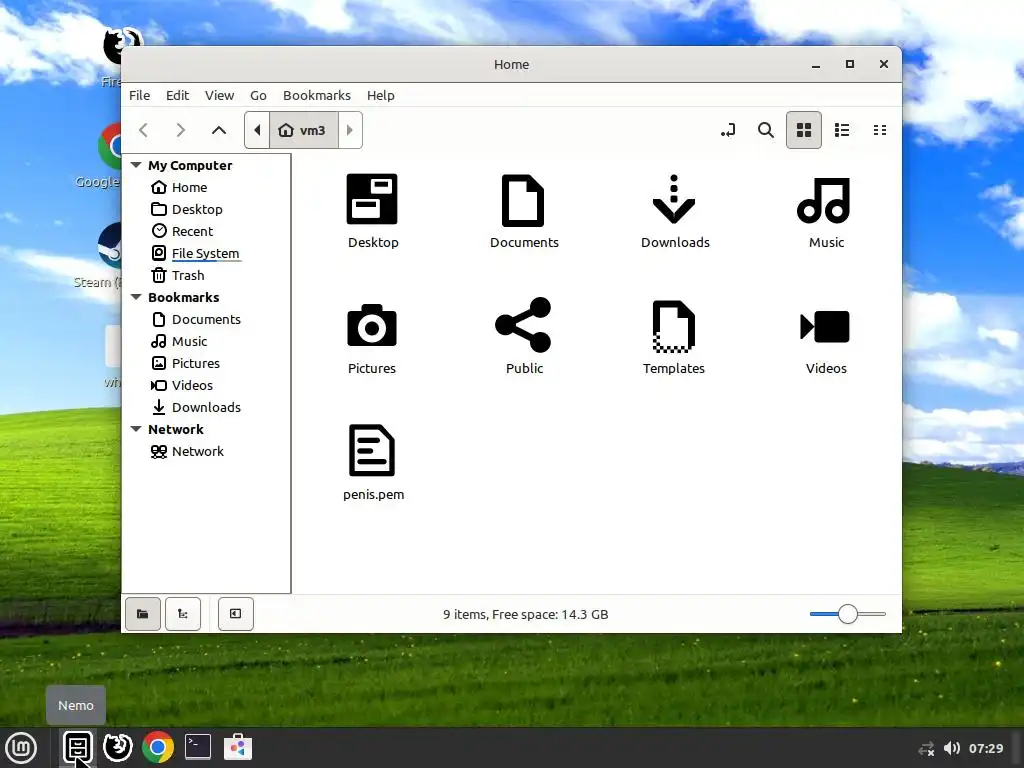Select the Pictures camera folder icon
Image resolution: width=1024 pixels, height=768 pixels.
(372, 325)
